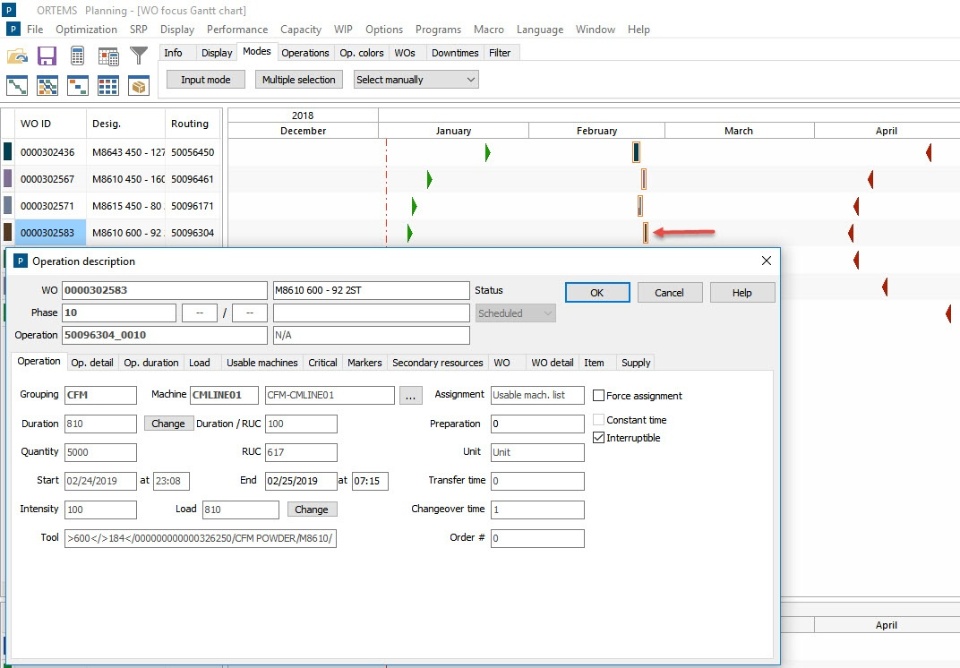Click the Help button in dialog

pyautogui.click(x=741, y=293)
